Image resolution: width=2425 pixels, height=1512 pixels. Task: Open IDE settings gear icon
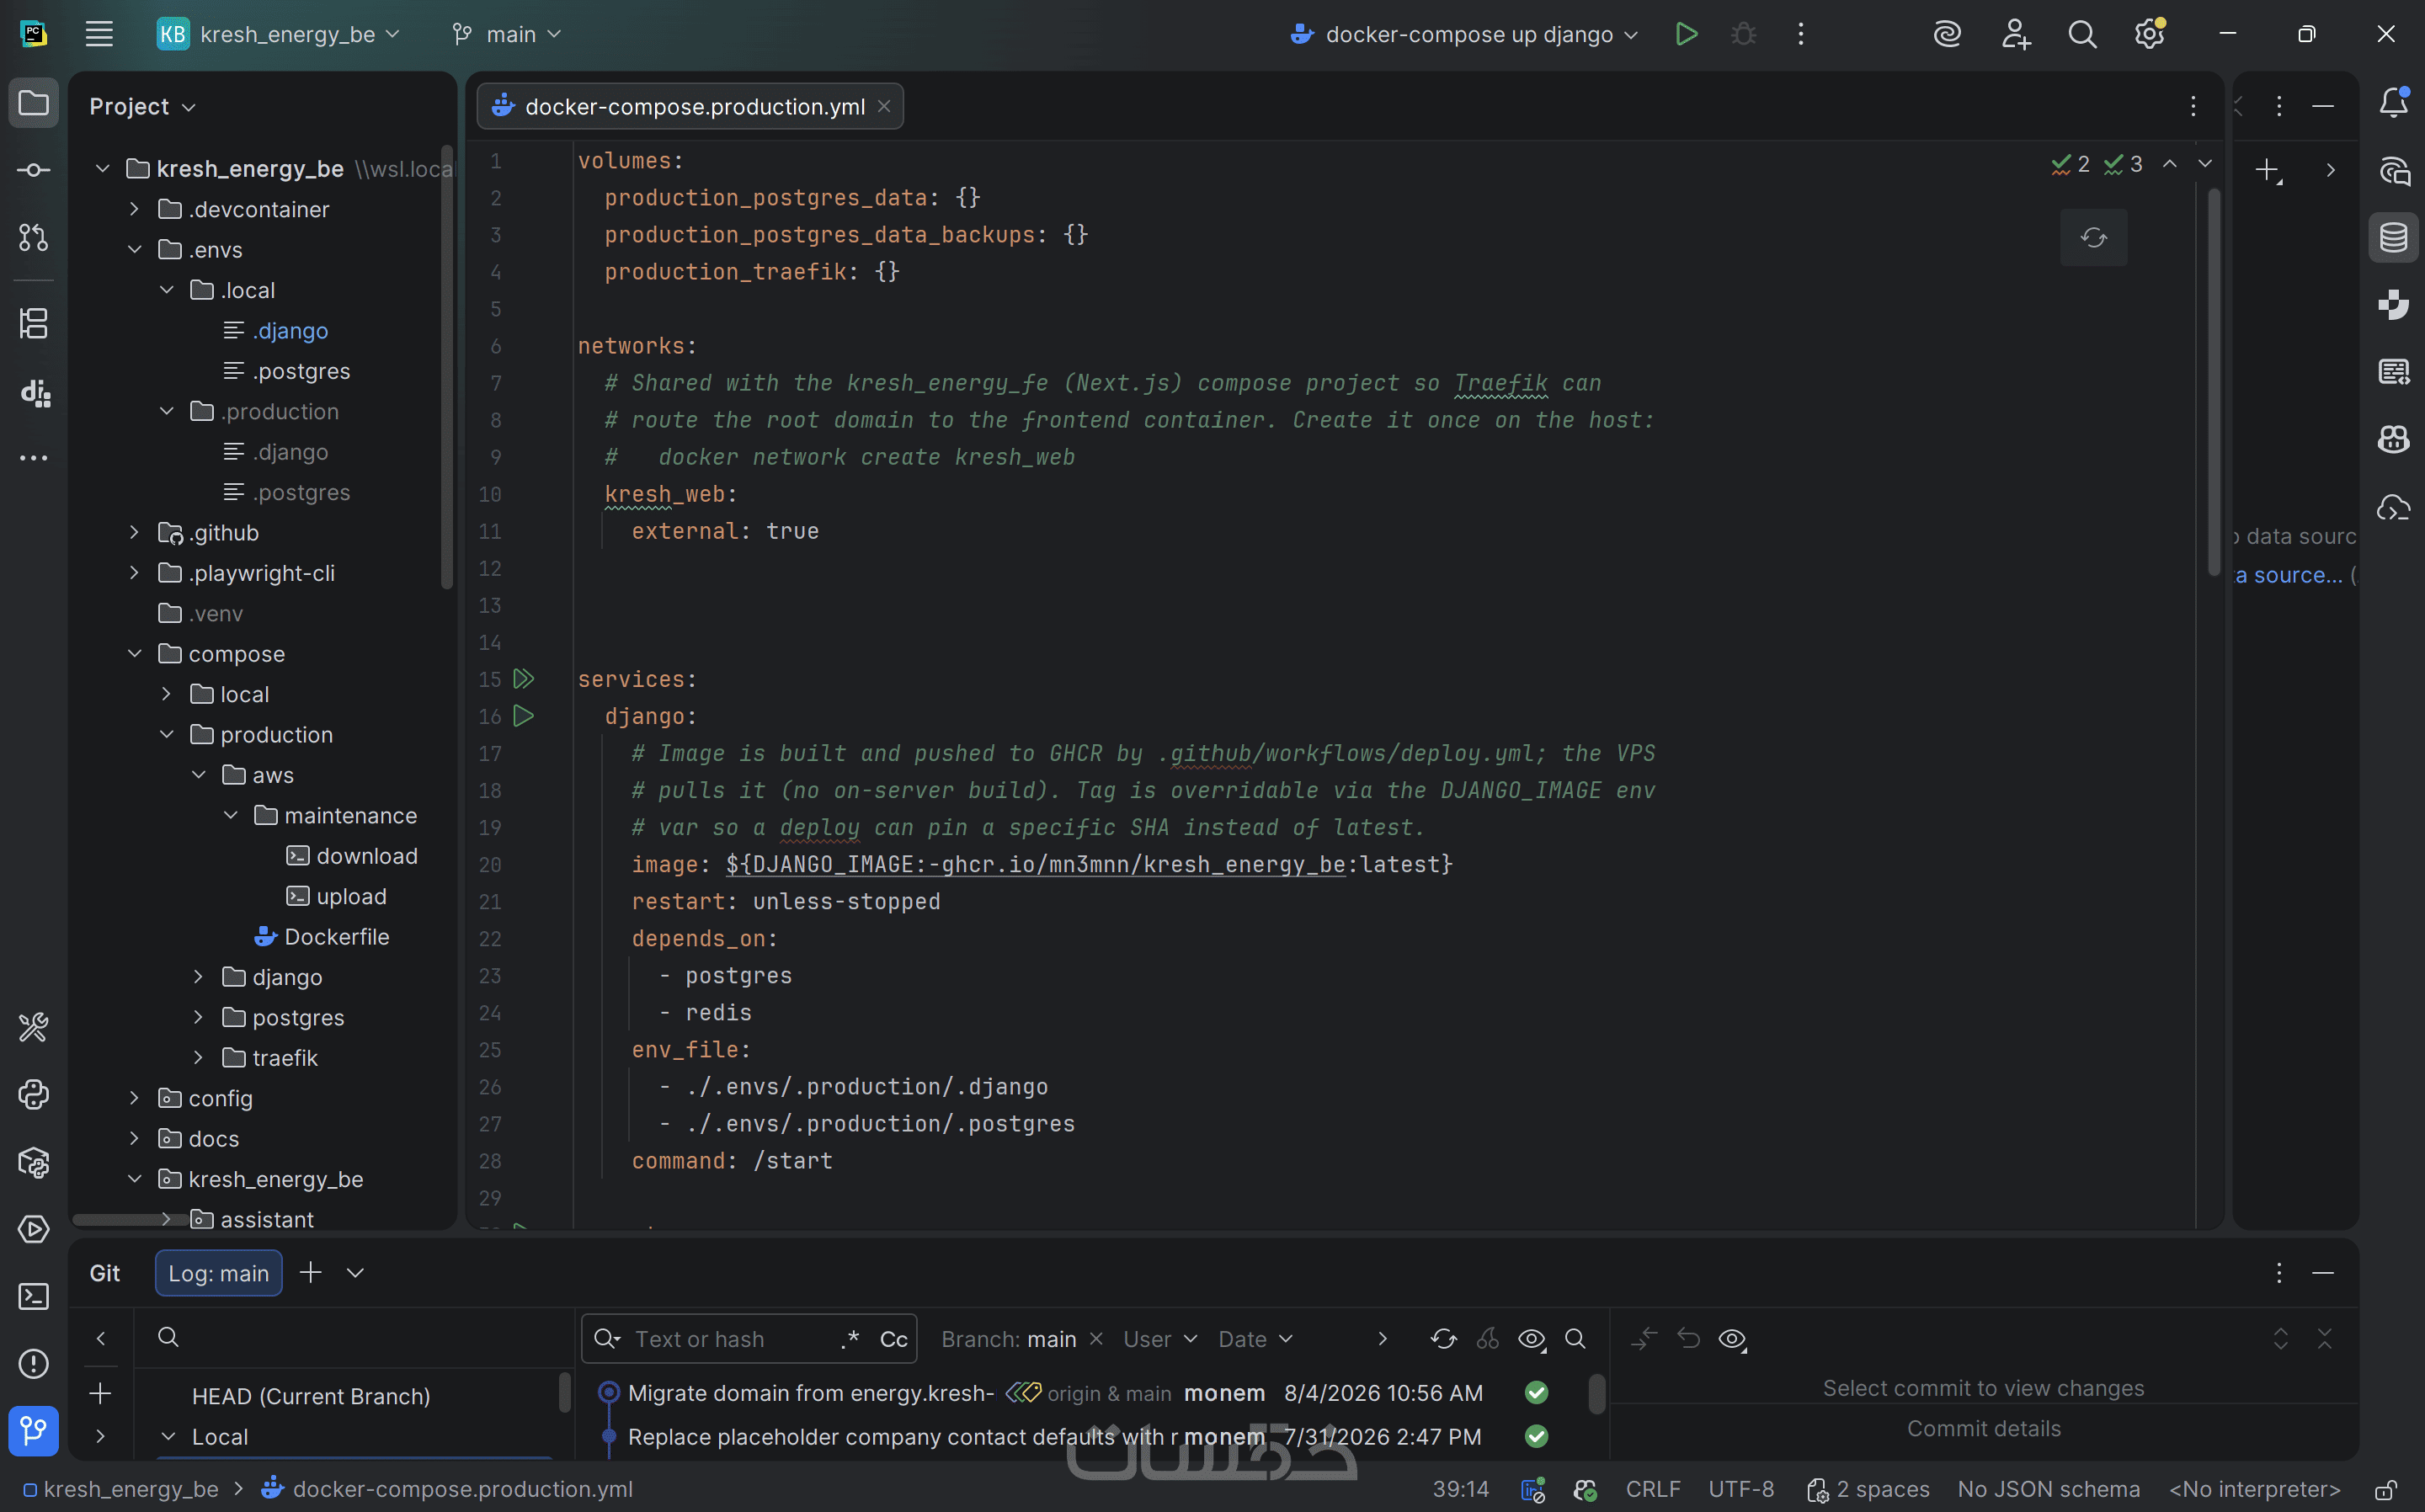coord(2149,34)
